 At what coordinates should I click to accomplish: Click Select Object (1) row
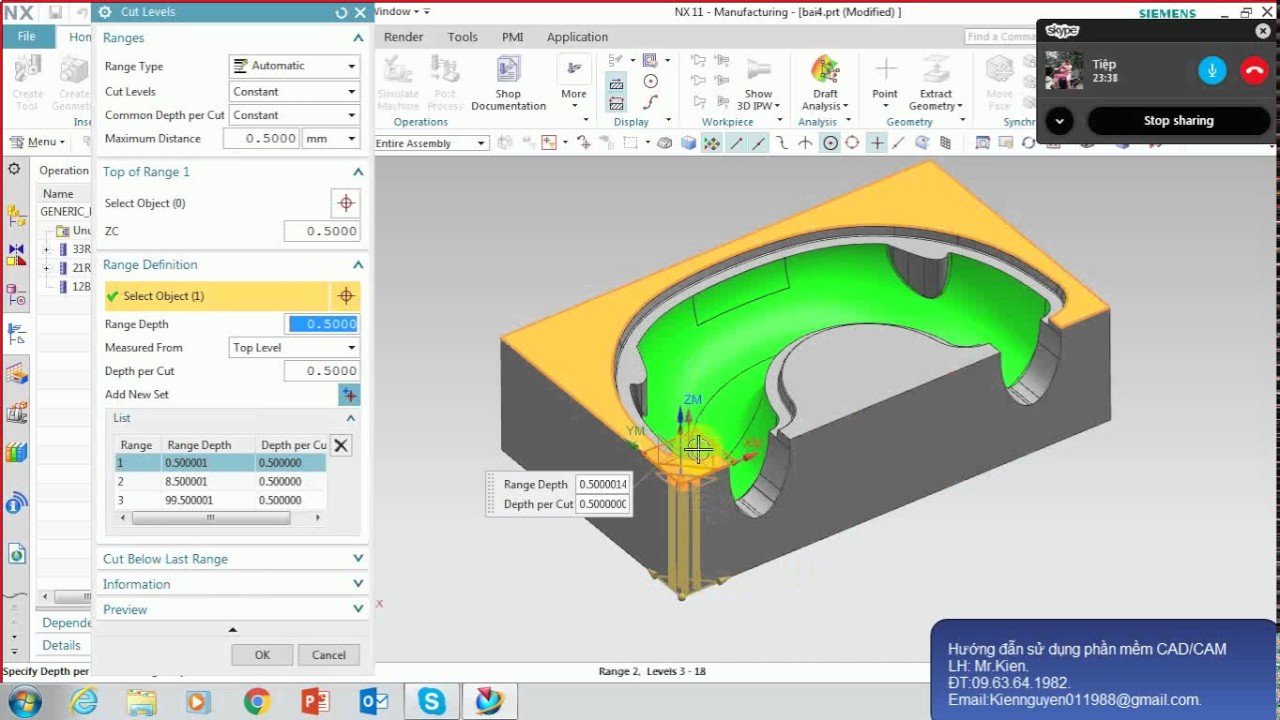[217, 296]
